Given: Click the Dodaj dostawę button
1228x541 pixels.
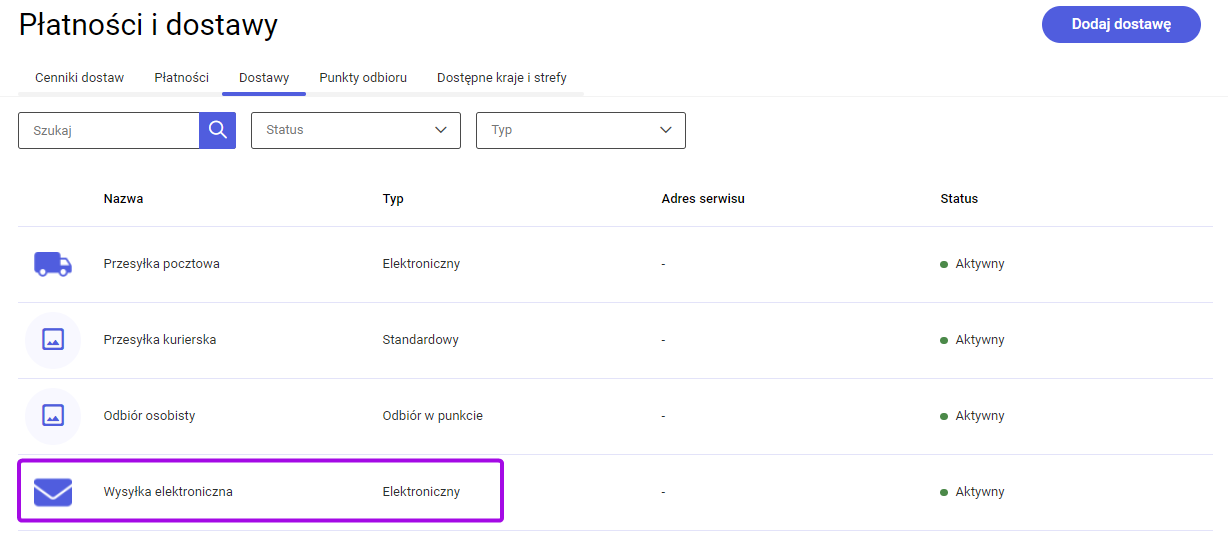Looking at the screenshot, I should pyautogui.click(x=1121, y=24).
